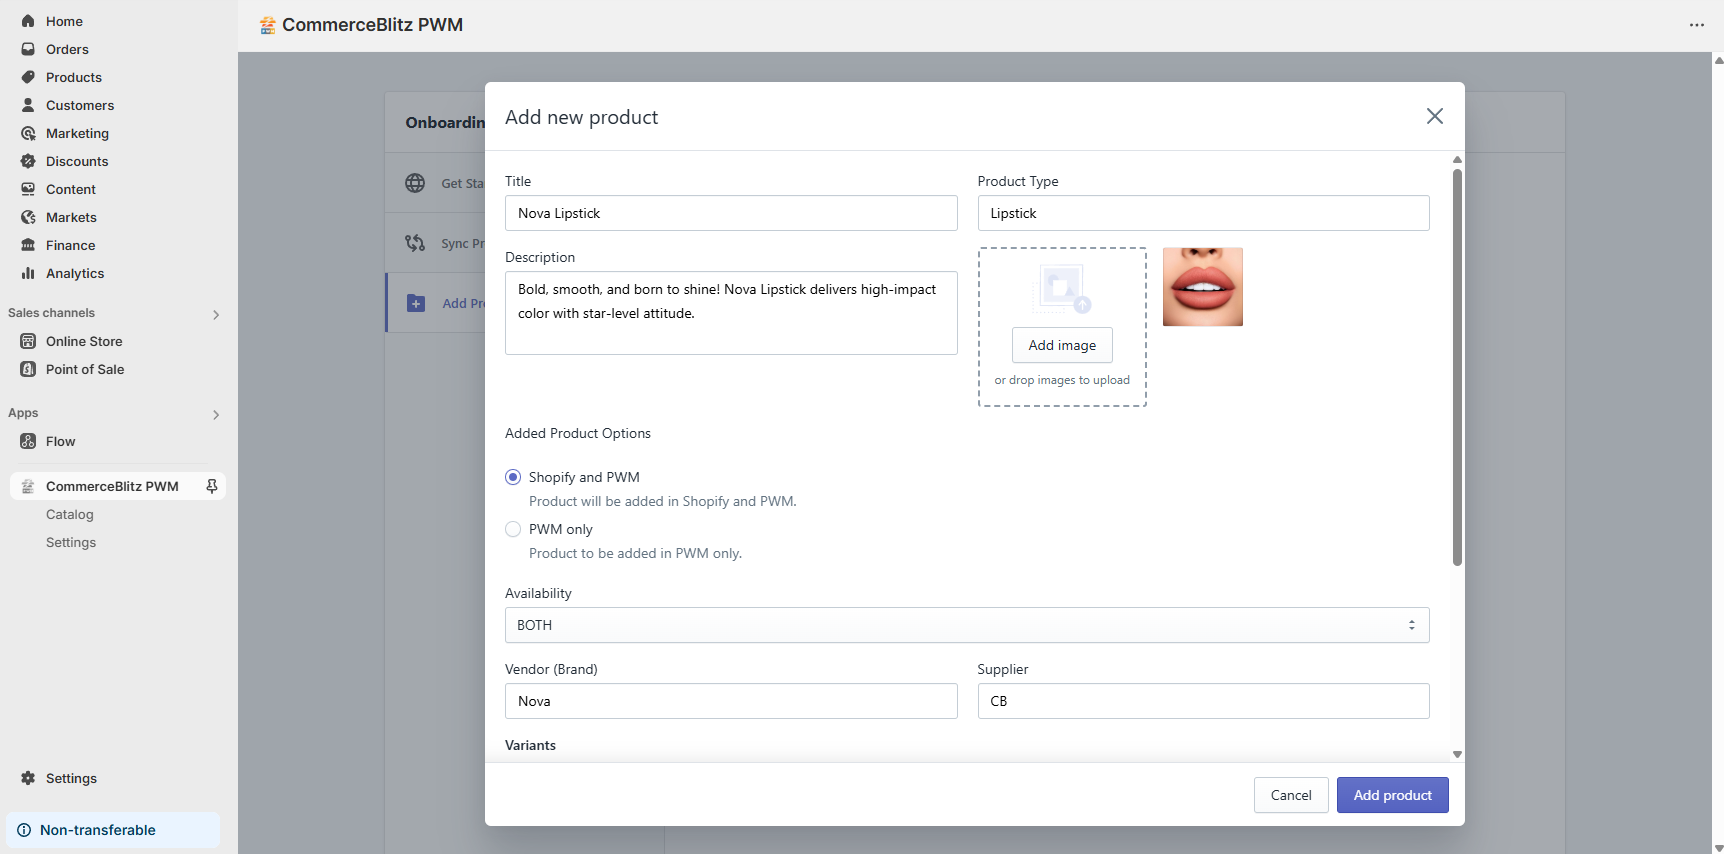This screenshot has height=854, width=1724.
Task: Open Catalog under CommerceBlitz PWM
Action: tap(70, 514)
